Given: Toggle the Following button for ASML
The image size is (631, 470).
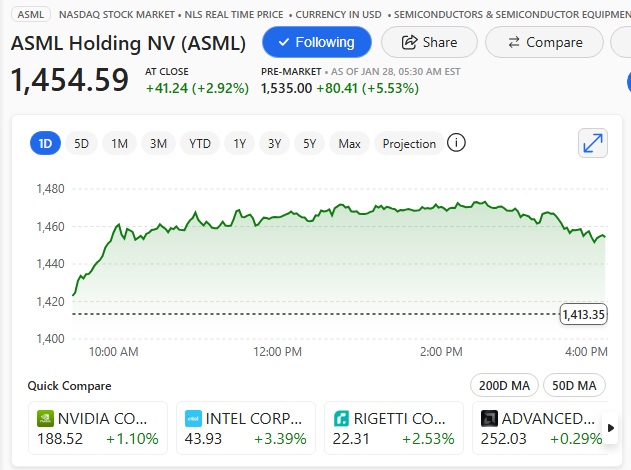Looking at the screenshot, I should [x=316, y=42].
